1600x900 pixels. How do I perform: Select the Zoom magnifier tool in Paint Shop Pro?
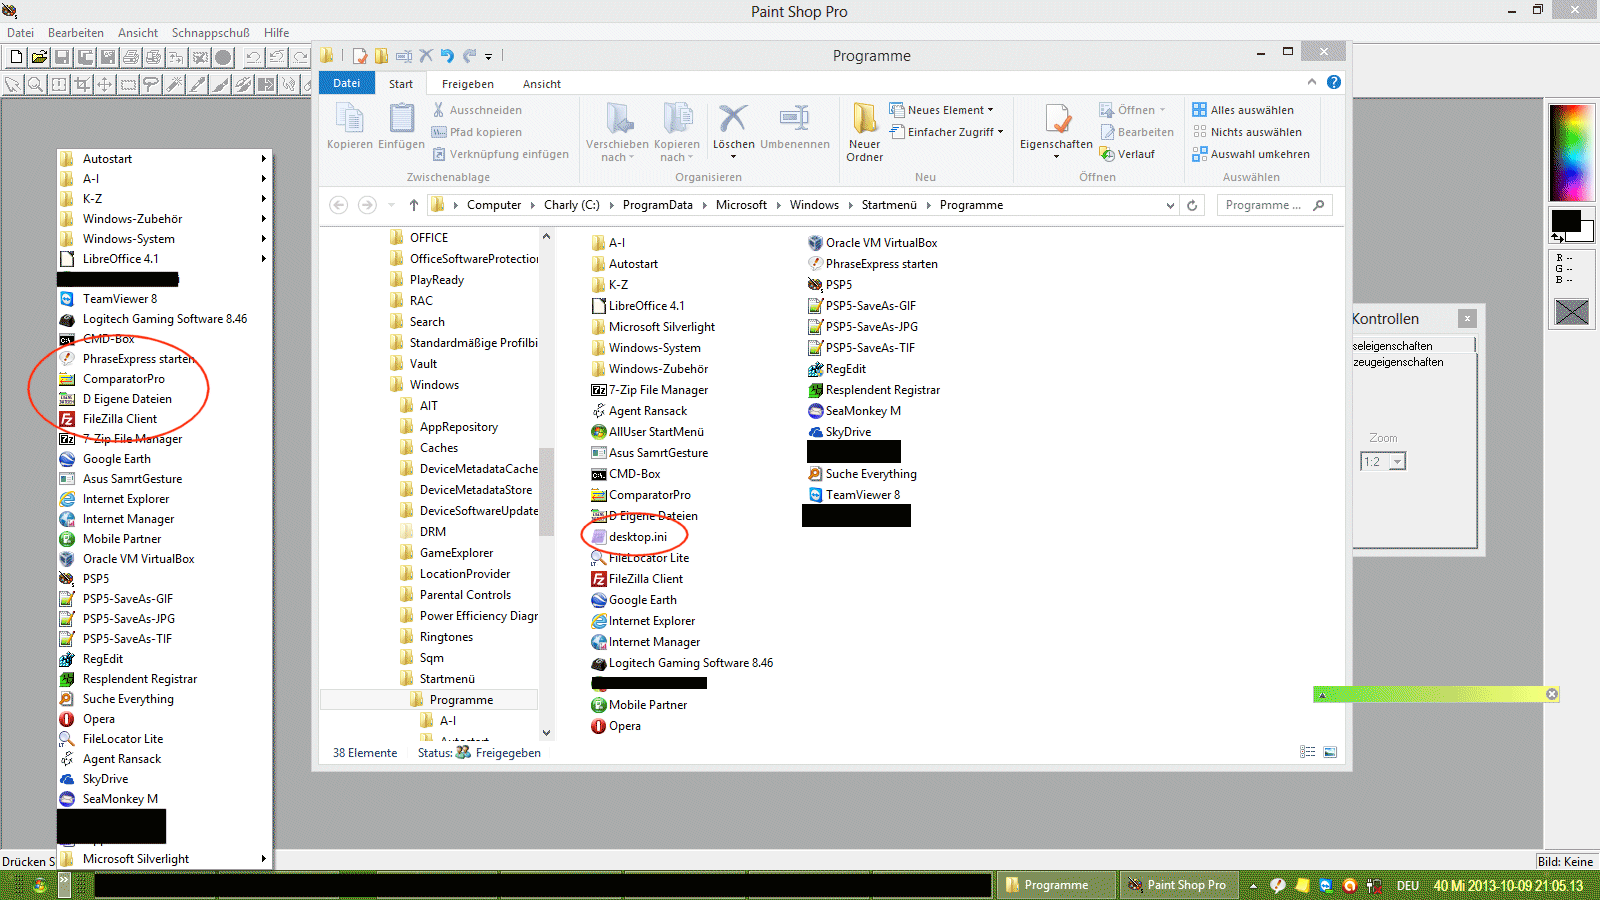[x=36, y=85]
